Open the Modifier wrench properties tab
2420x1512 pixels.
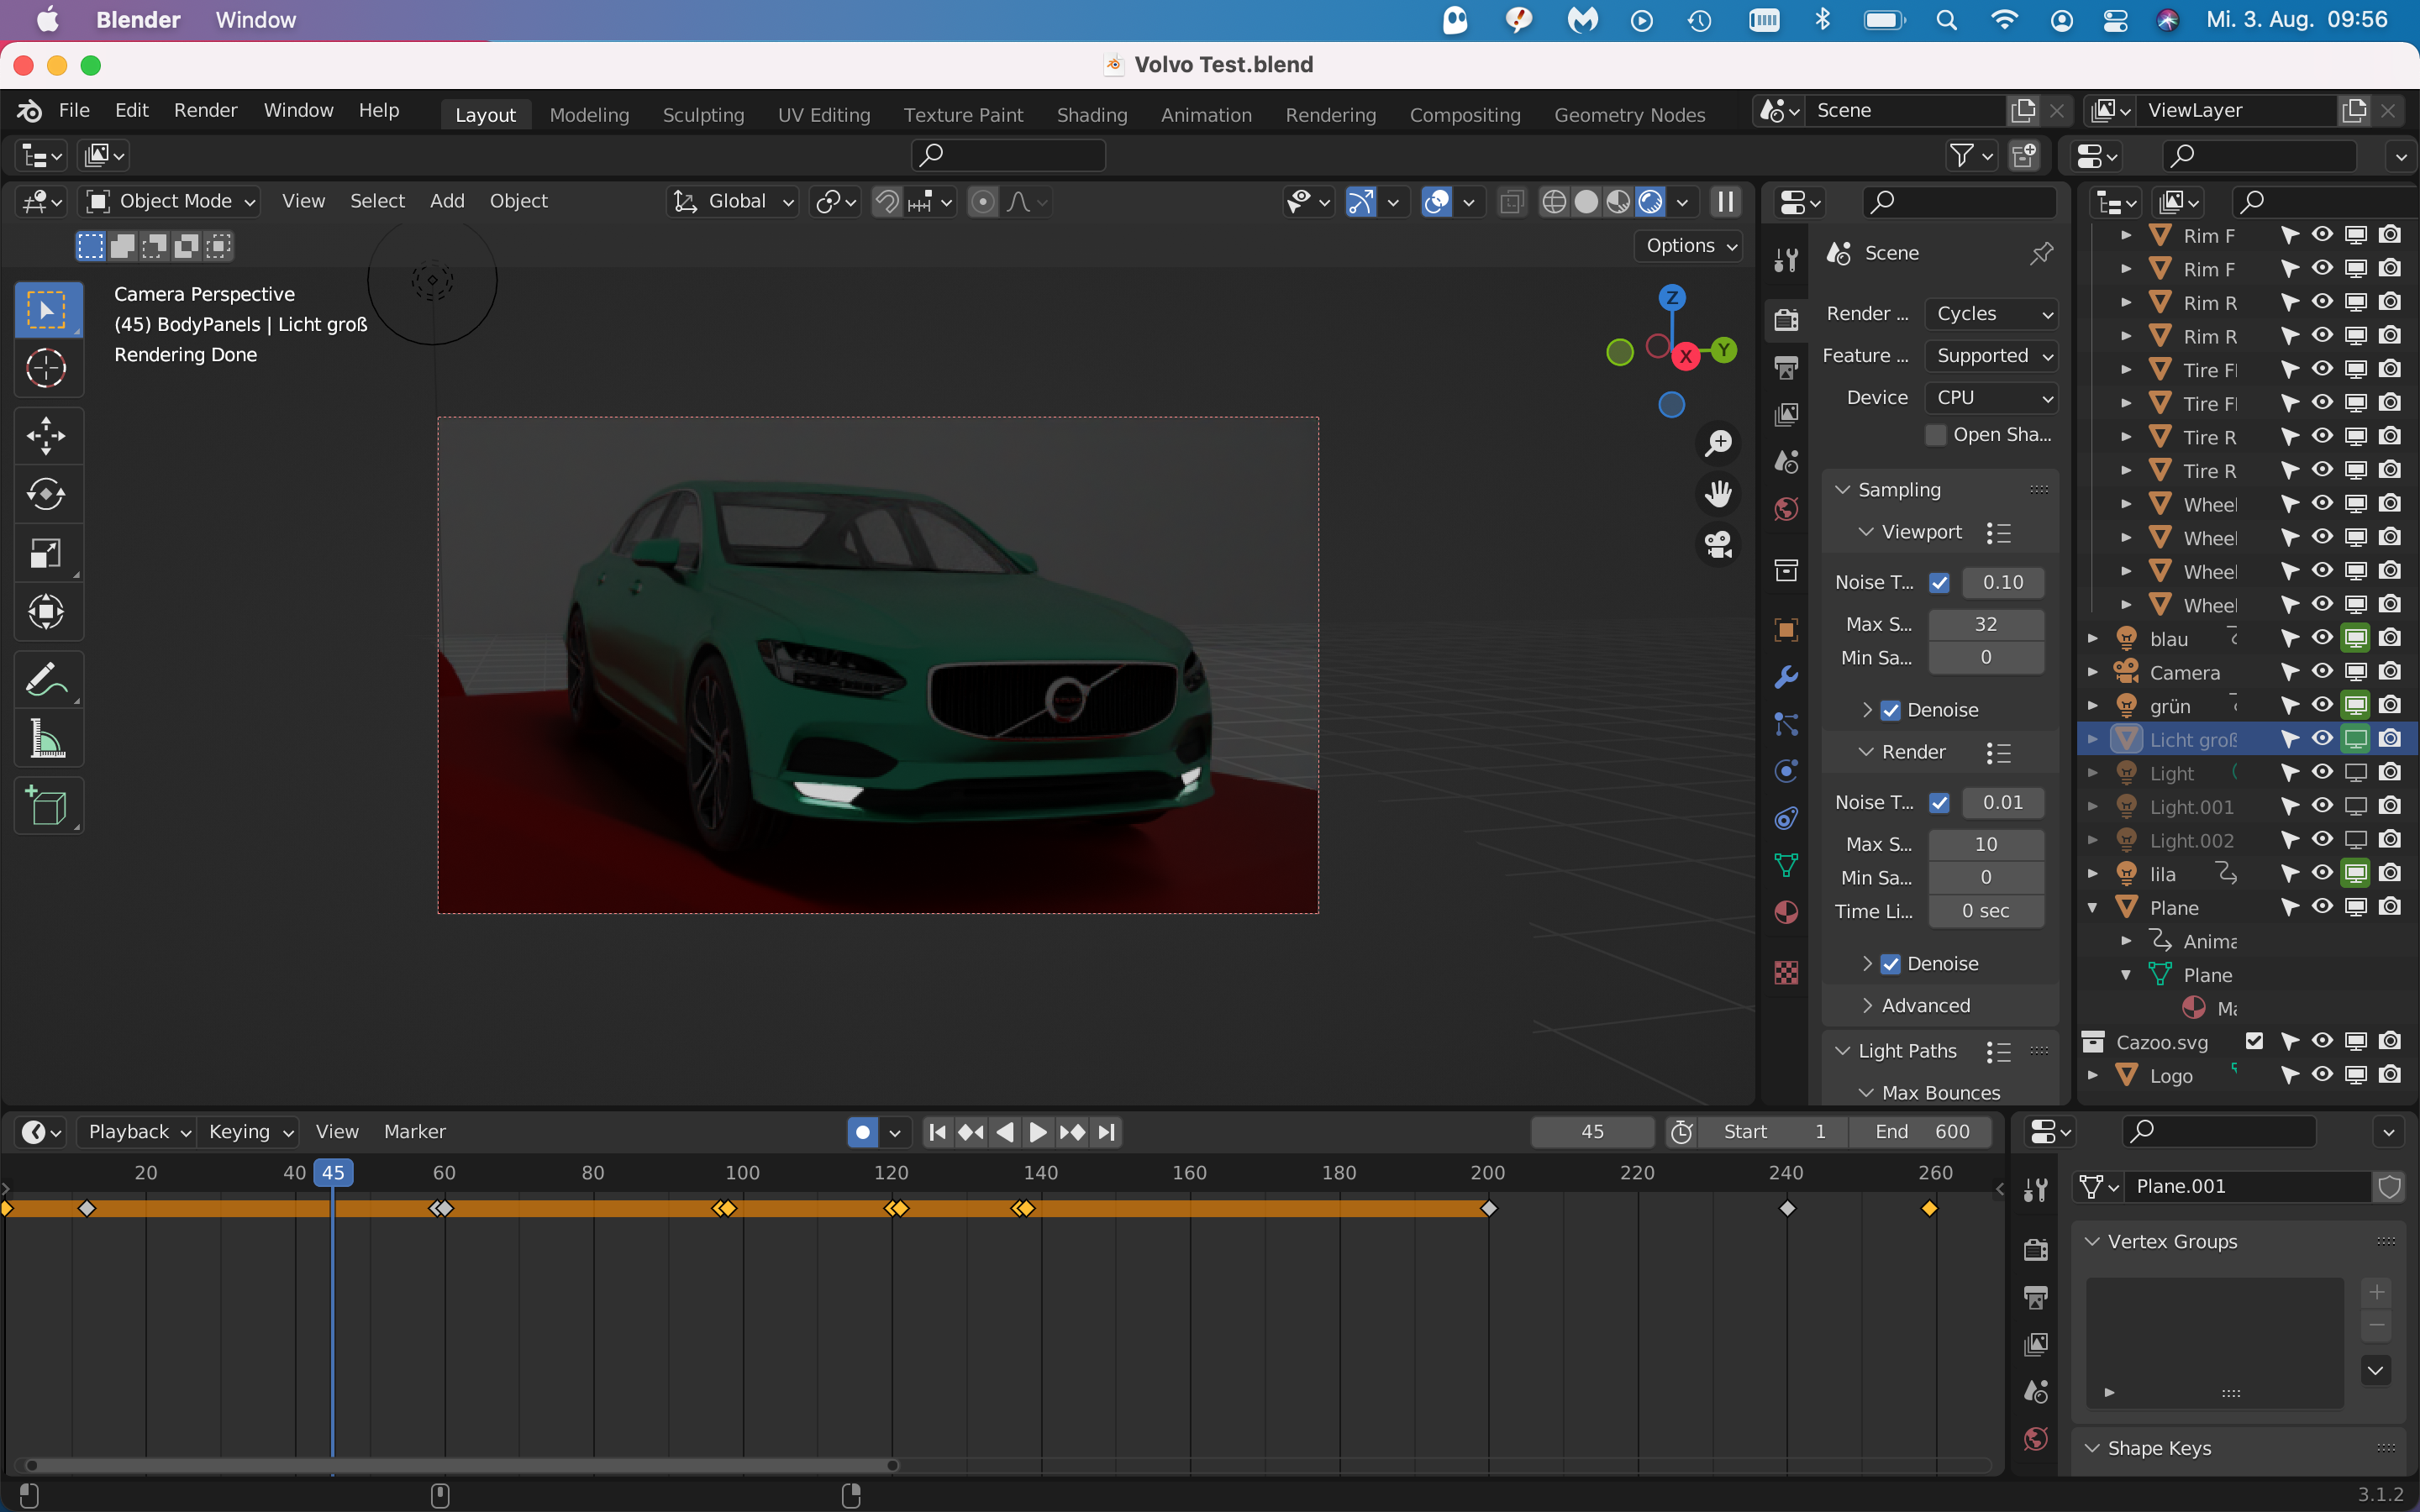click(x=1786, y=677)
